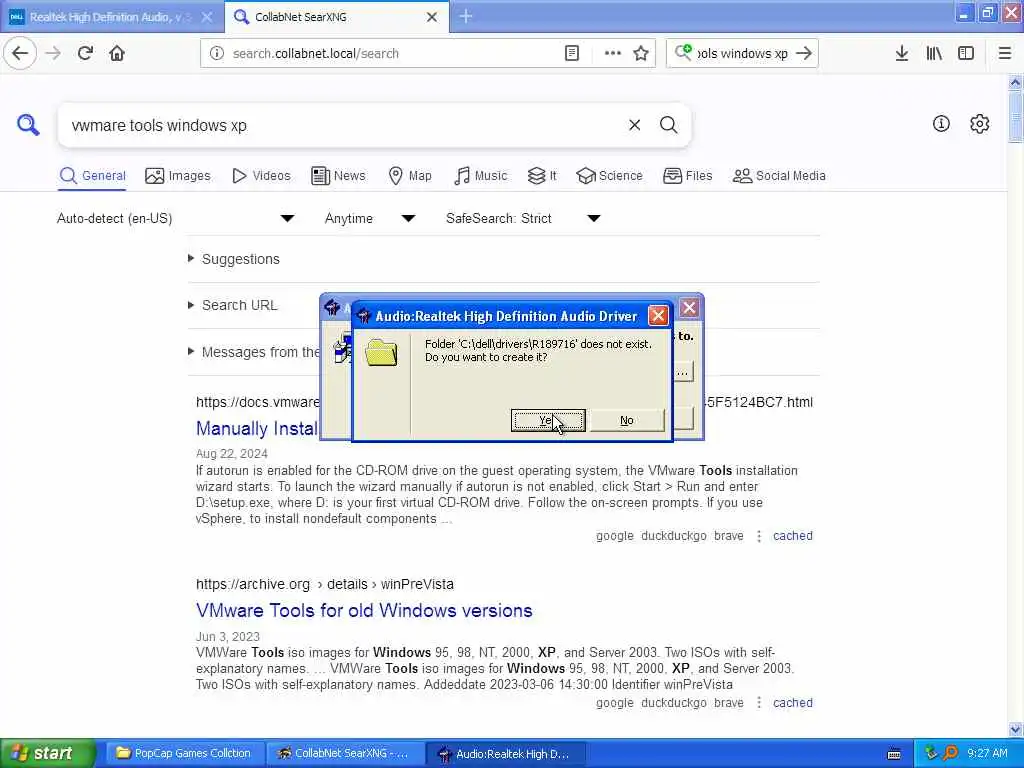The width and height of the screenshot is (1024, 768).
Task: Click the browser forward arrow
Action: pyautogui.click(x=54, y=54)
